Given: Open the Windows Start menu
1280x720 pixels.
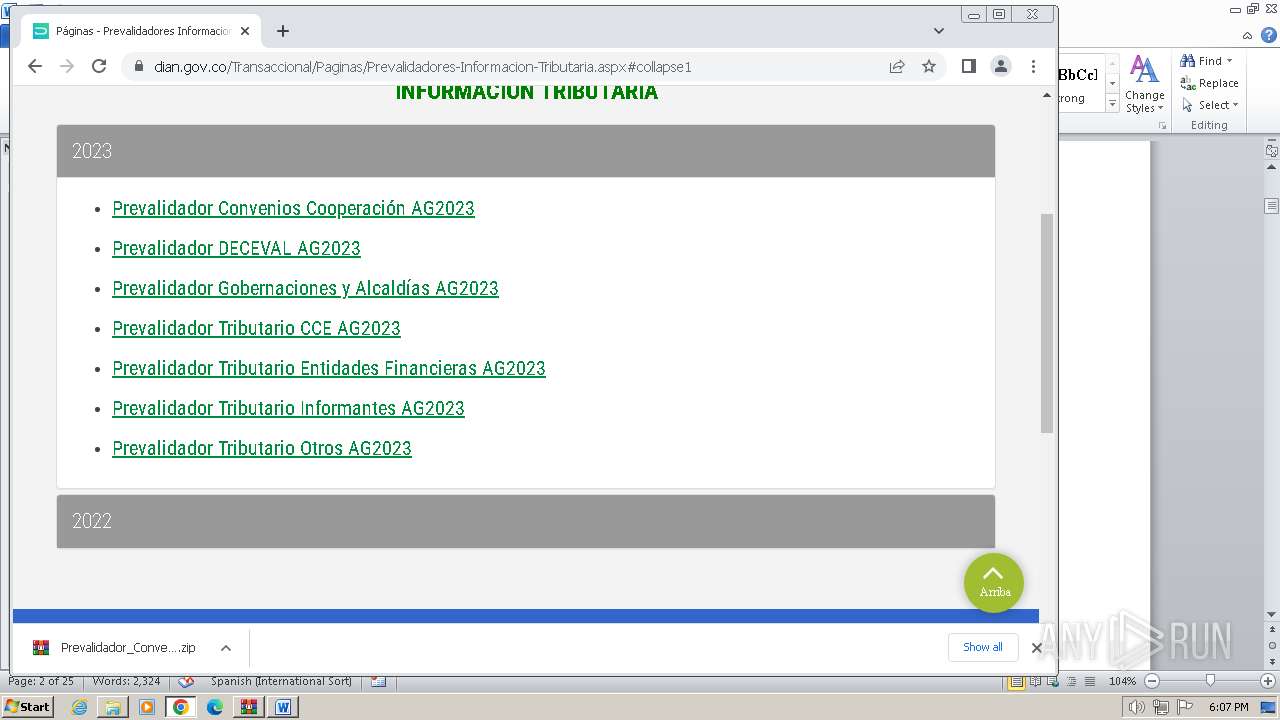Looking at the screenshot, I should tap(27, 707).
